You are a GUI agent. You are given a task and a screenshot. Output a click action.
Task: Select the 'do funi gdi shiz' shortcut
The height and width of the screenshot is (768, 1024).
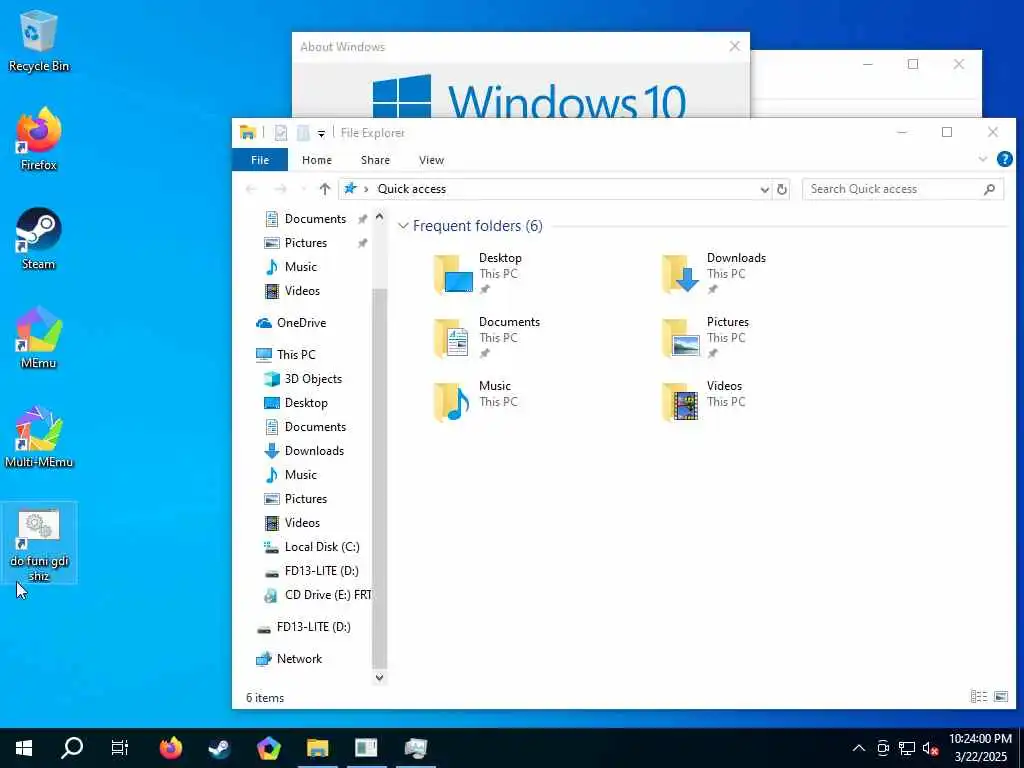(x=39, y=543)
